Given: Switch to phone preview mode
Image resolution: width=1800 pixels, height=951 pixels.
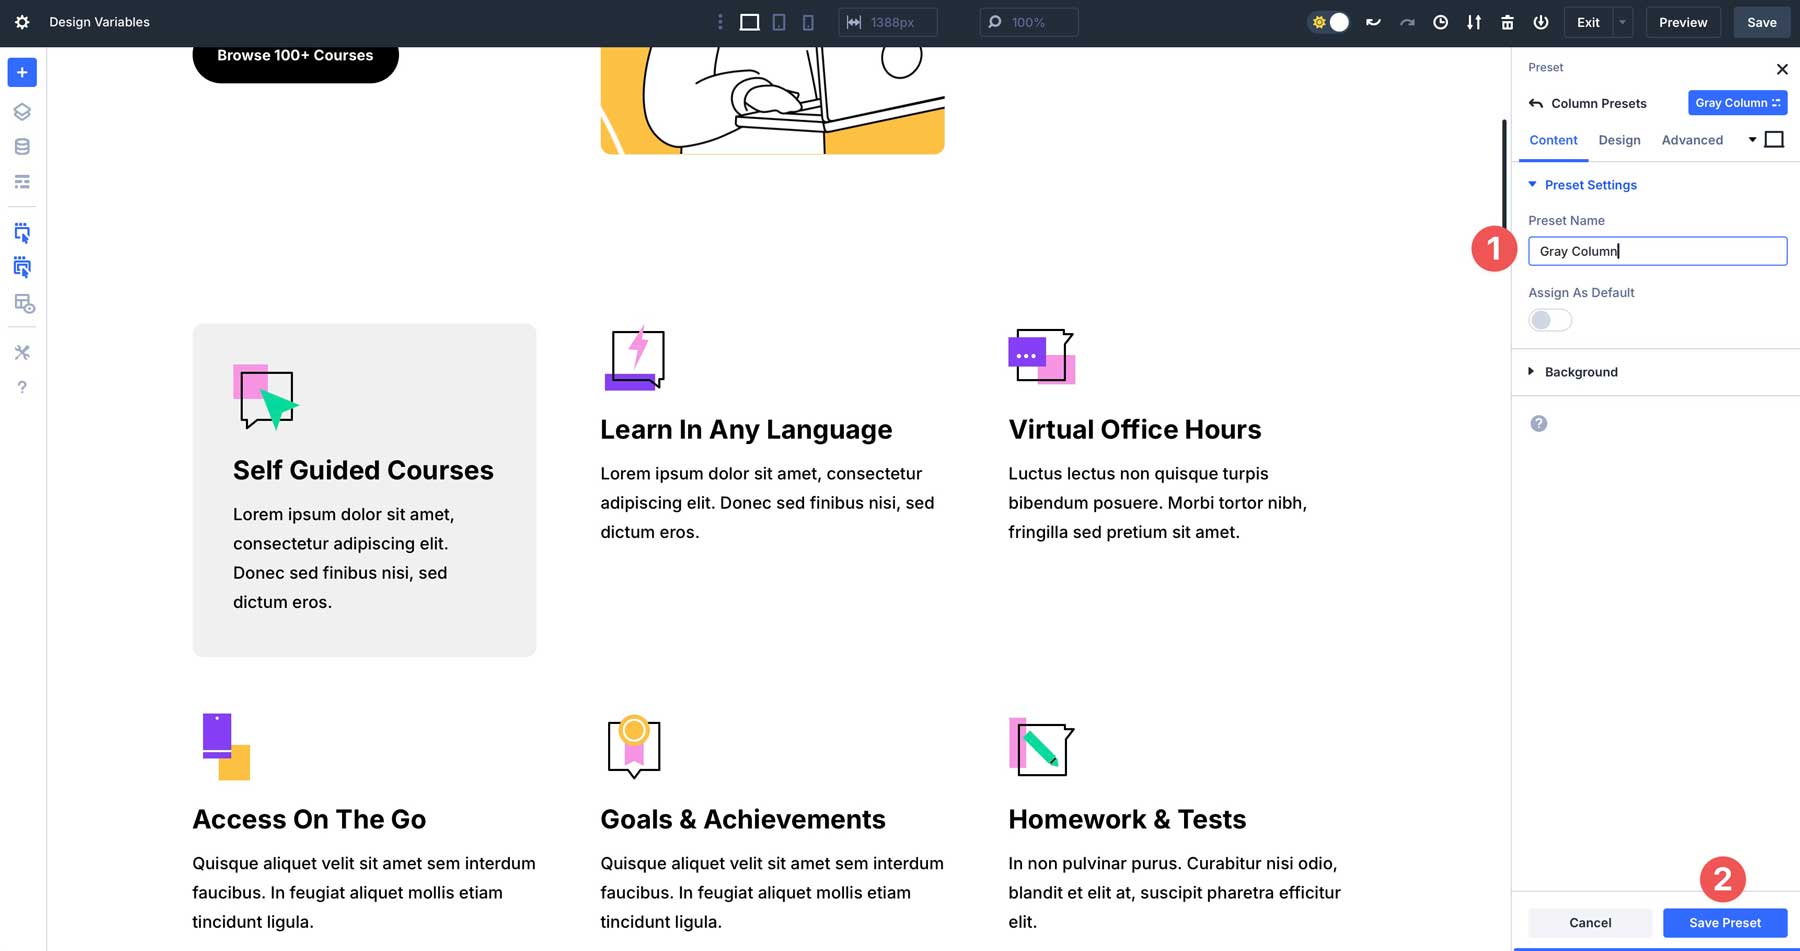Looking at the screenshot, I should point(808,21).
